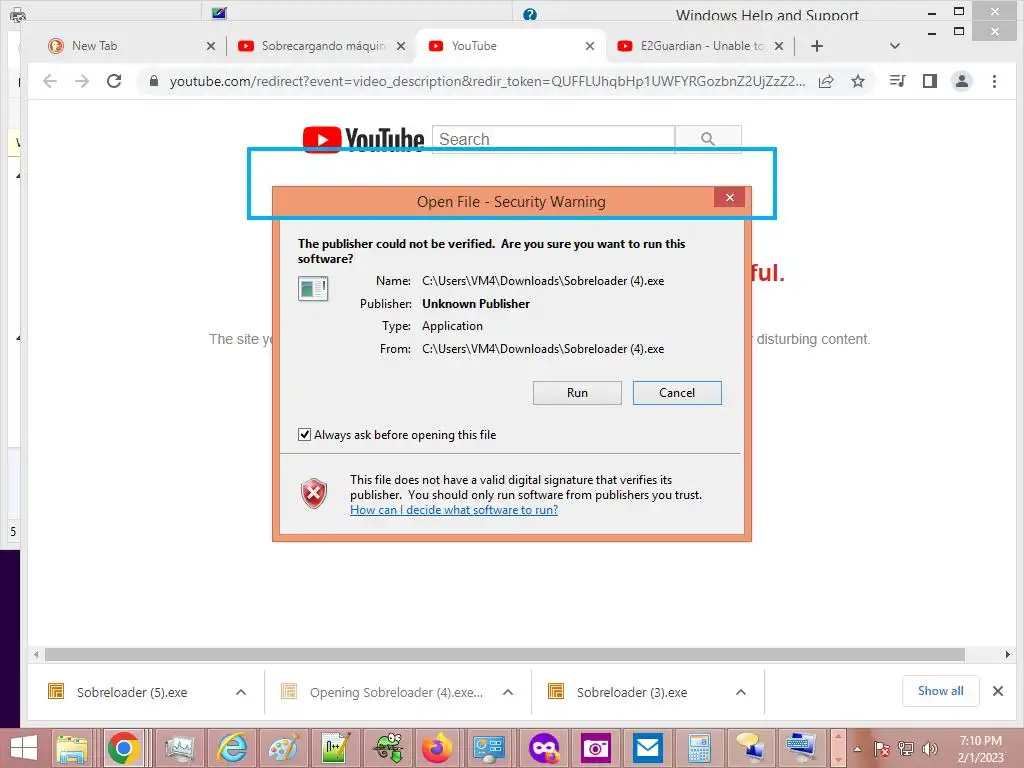Open On-Screen Keyboard taskbar icon
Screen dimensions: 1024x768
tap(802, 748)
